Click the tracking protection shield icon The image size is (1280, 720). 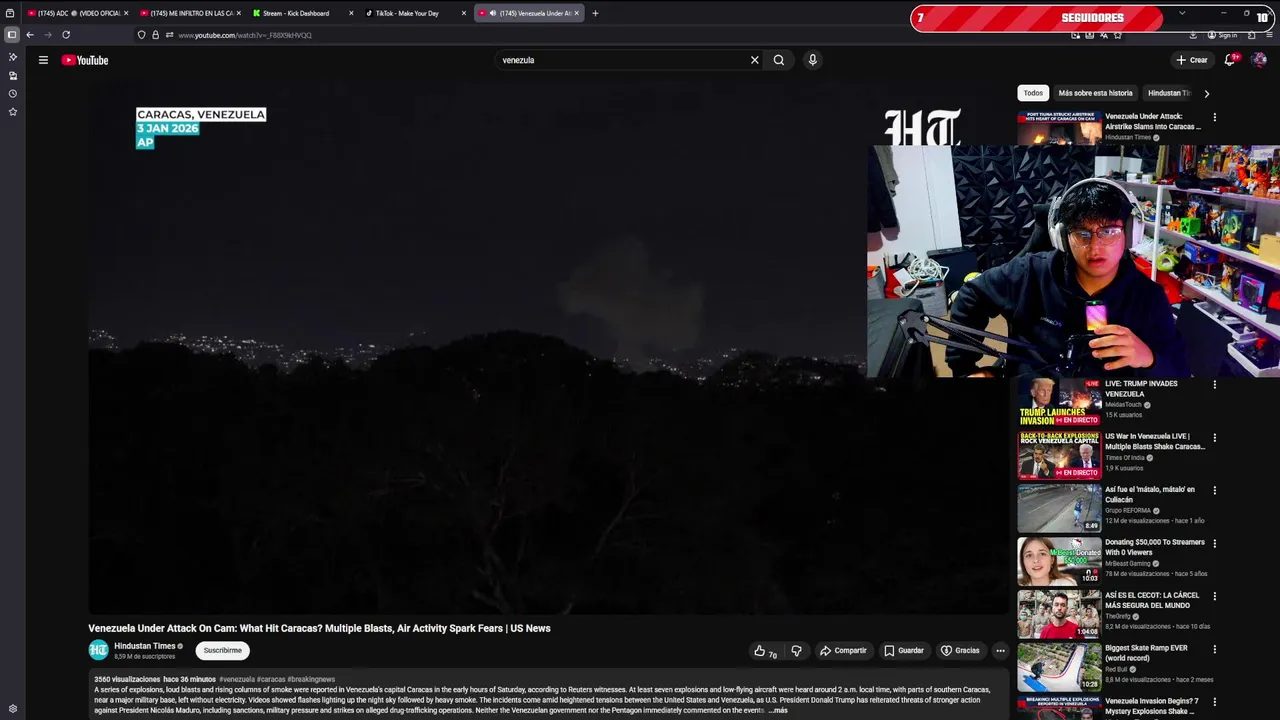coord(141,35)
